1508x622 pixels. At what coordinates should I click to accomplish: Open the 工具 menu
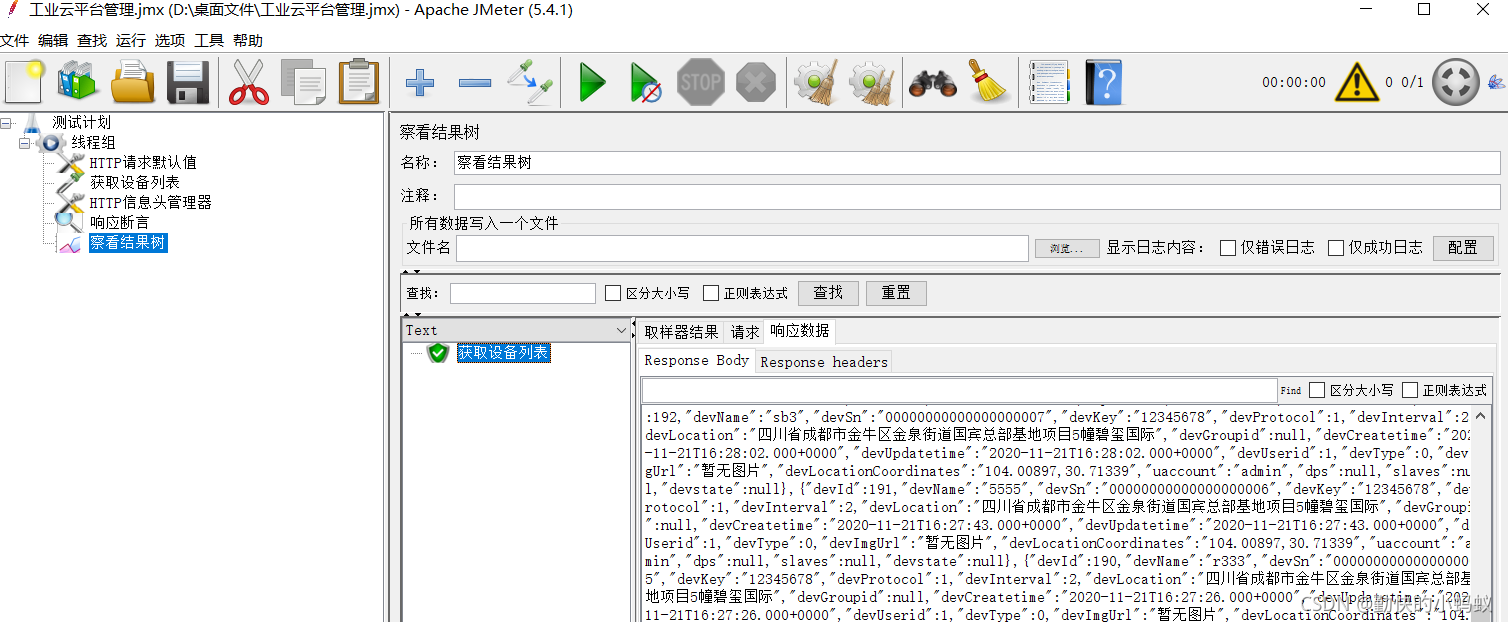pyautogui.click(x=209, y=40)
